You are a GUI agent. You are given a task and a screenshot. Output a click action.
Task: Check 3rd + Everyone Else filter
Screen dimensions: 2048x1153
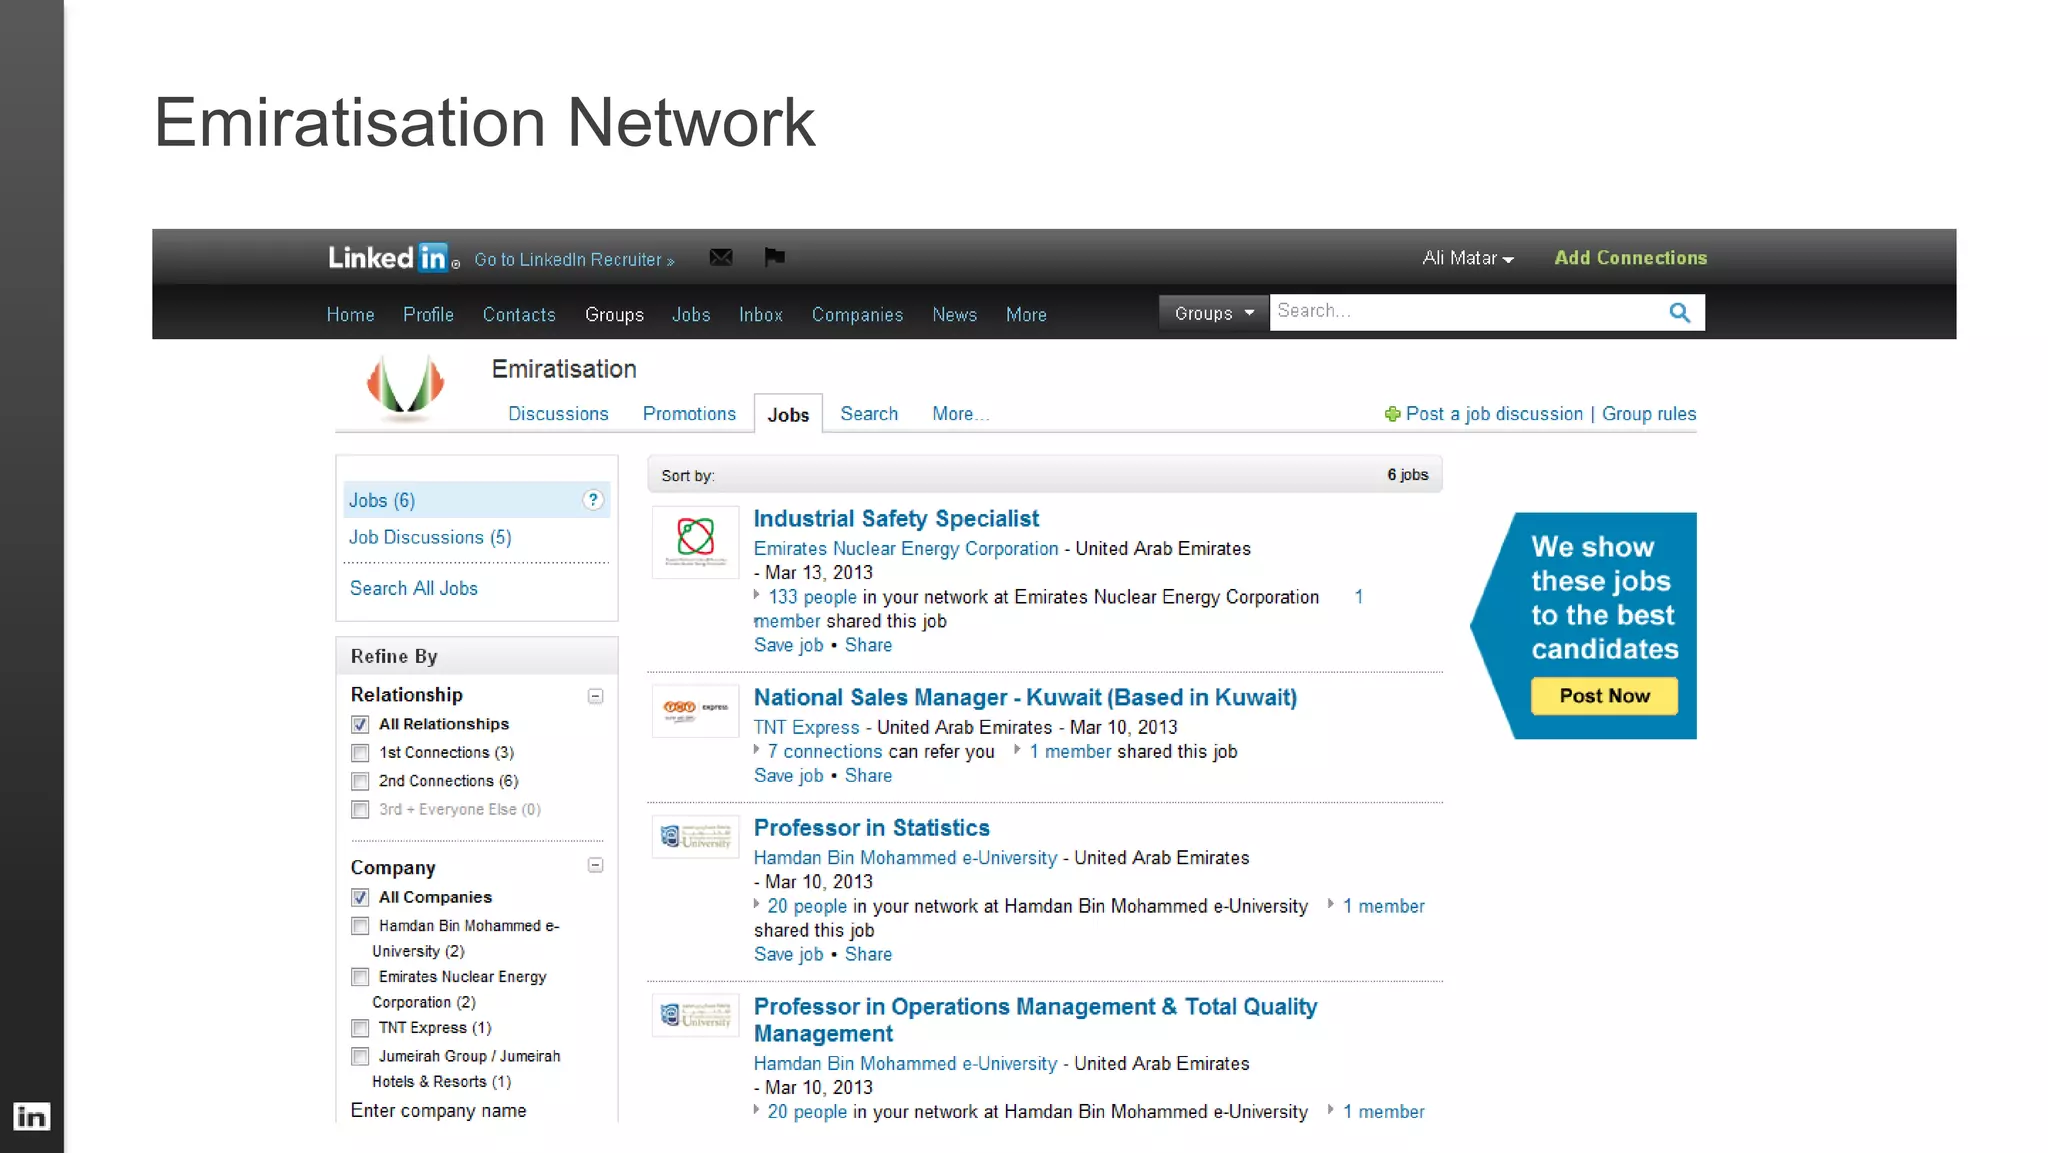point(360,810)
